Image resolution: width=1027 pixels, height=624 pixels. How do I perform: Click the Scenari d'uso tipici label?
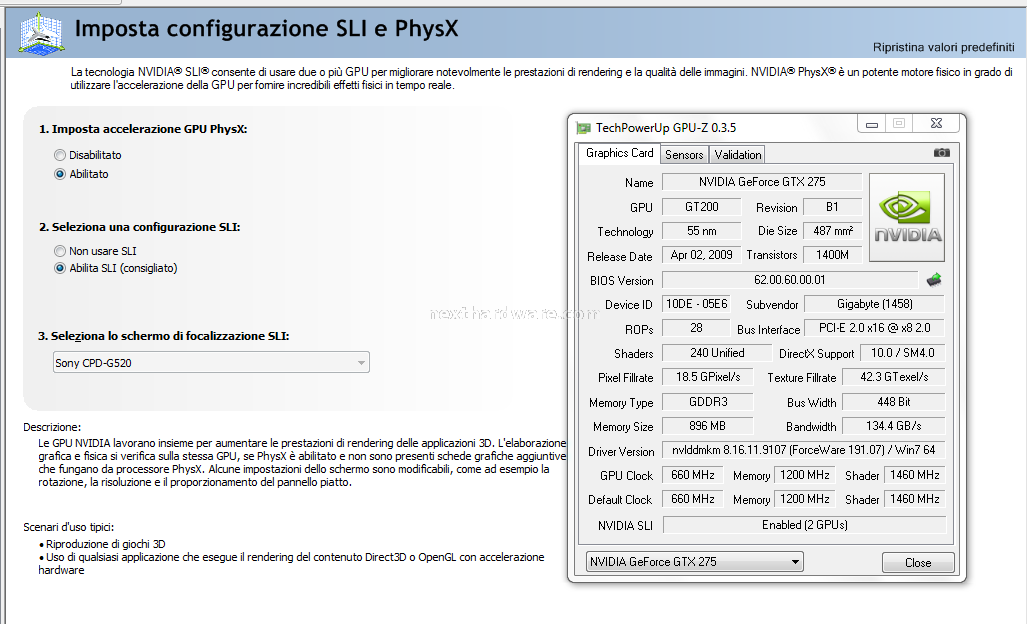(x=69, y=527)
